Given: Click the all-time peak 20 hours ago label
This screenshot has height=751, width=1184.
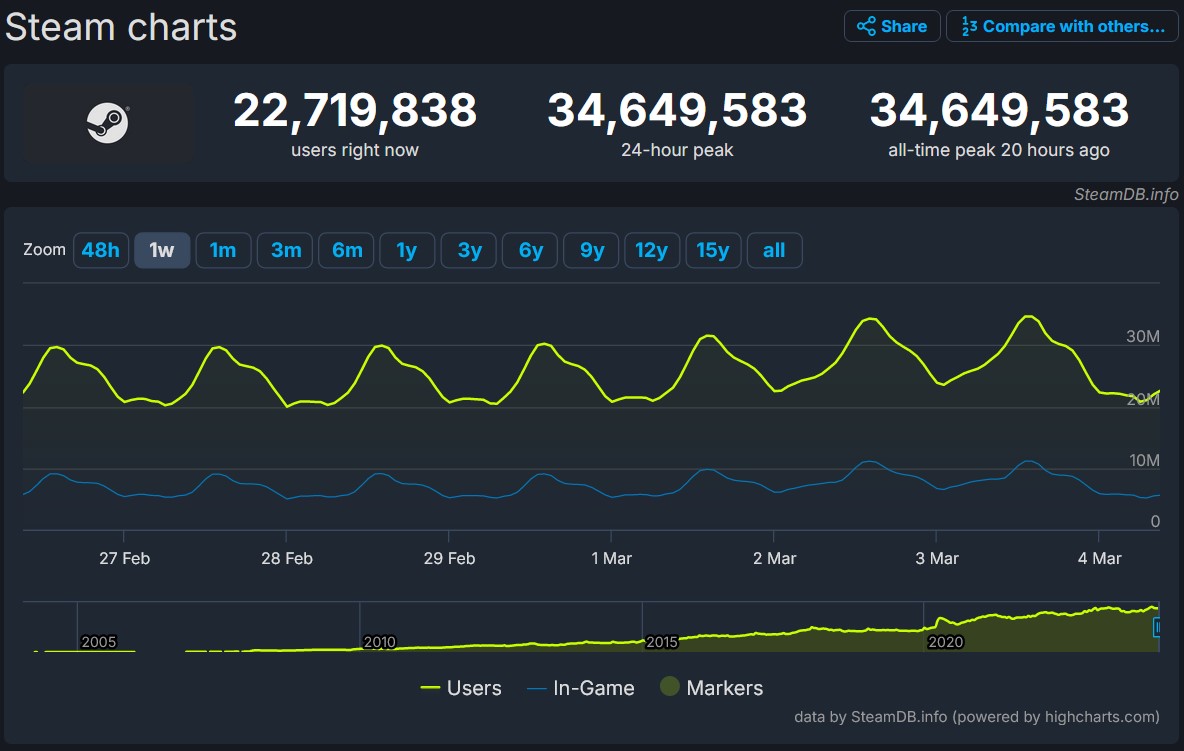Looking at the screenshot, I should 998,150.
